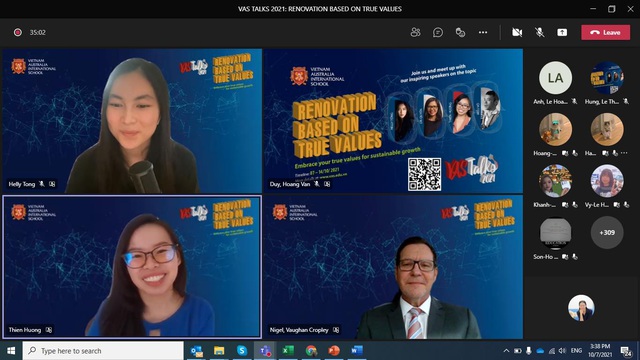Open PowerPoint from the taskbar
This screenshot has height=360, width=640.
pyautogui.click(x=334, y=351)
